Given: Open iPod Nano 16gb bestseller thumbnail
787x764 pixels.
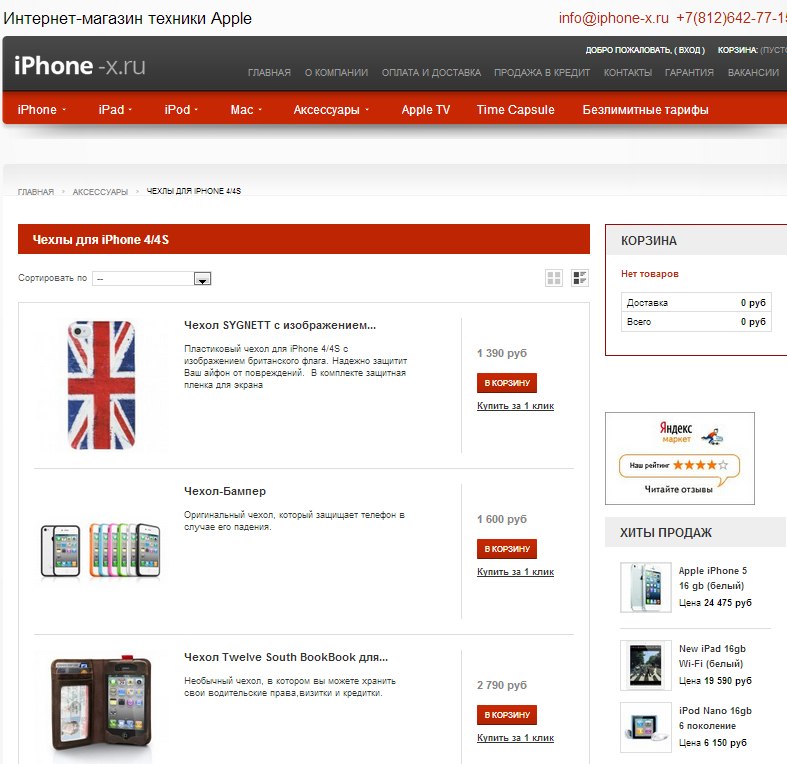Looking at the screenshot, I should [x=645, y=727].
